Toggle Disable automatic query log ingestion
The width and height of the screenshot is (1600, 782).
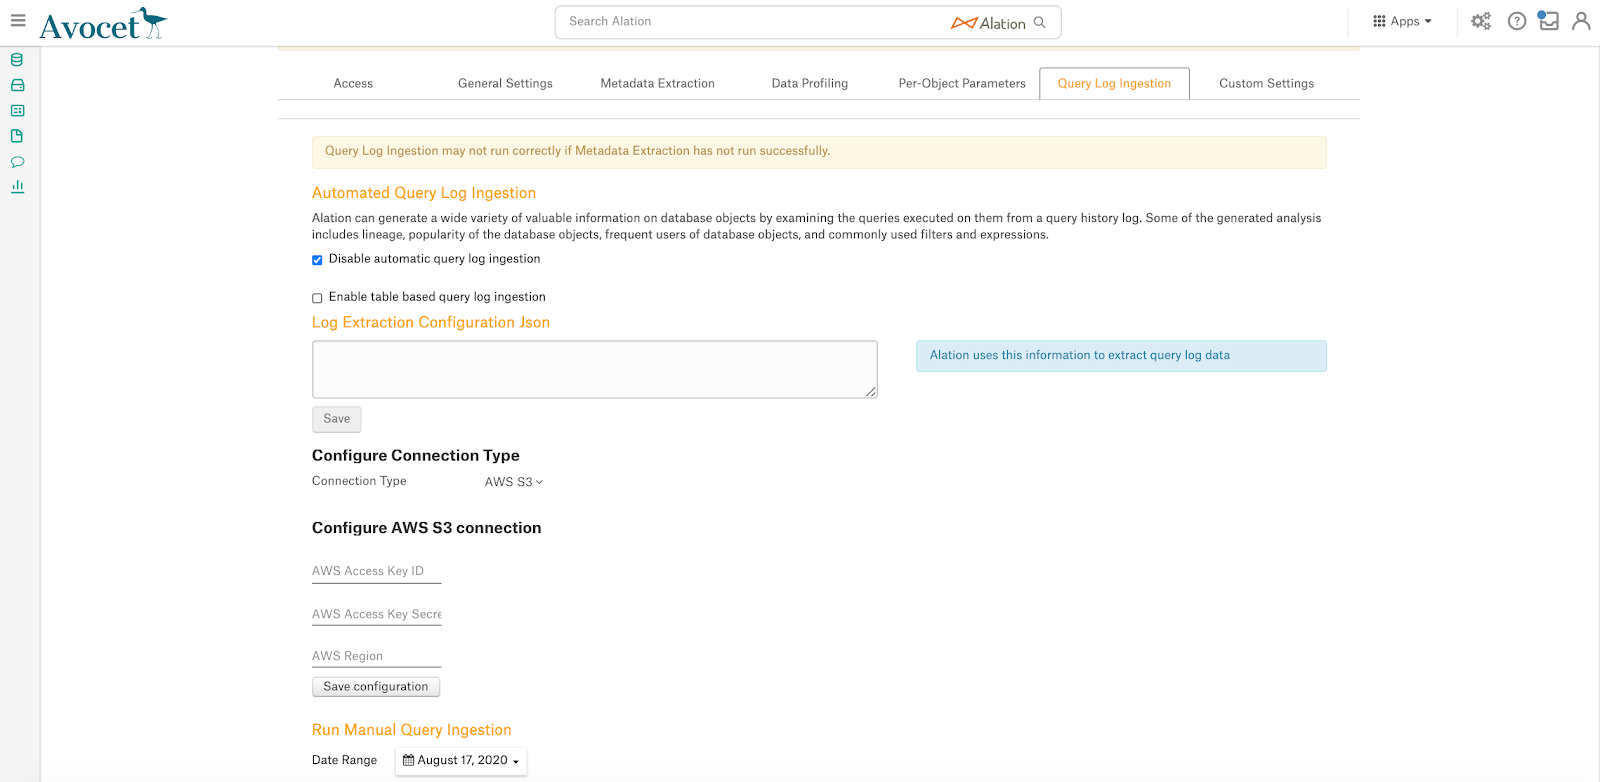[317, 260]
